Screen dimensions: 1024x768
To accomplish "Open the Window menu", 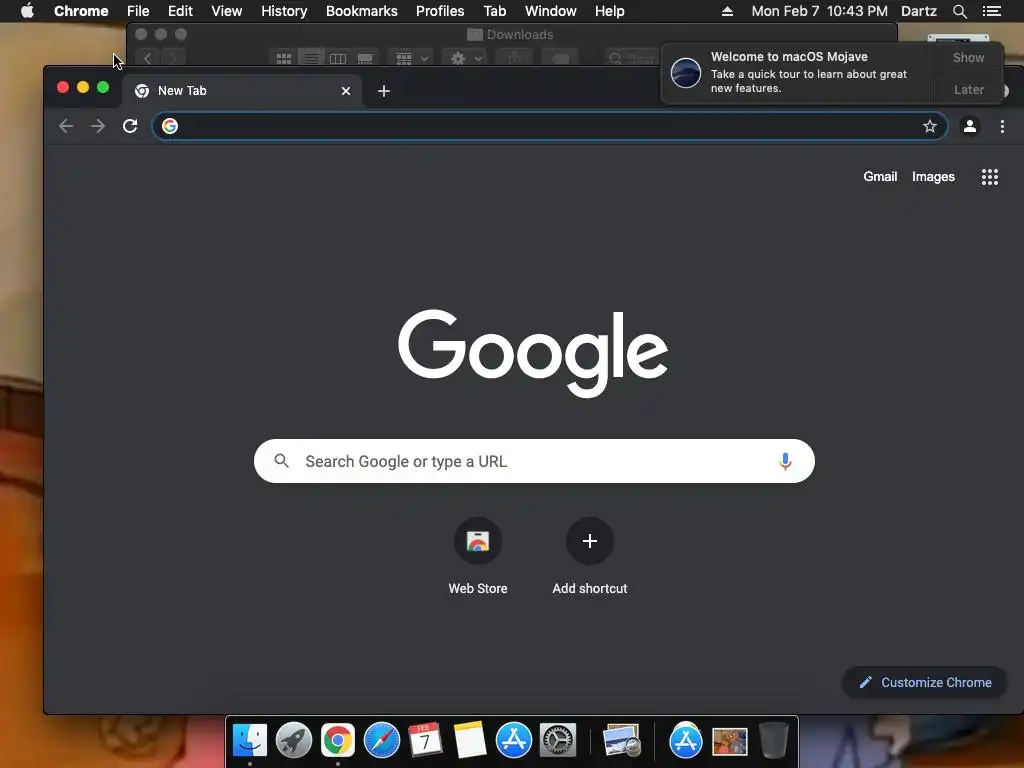I will (x=551, y=11).
